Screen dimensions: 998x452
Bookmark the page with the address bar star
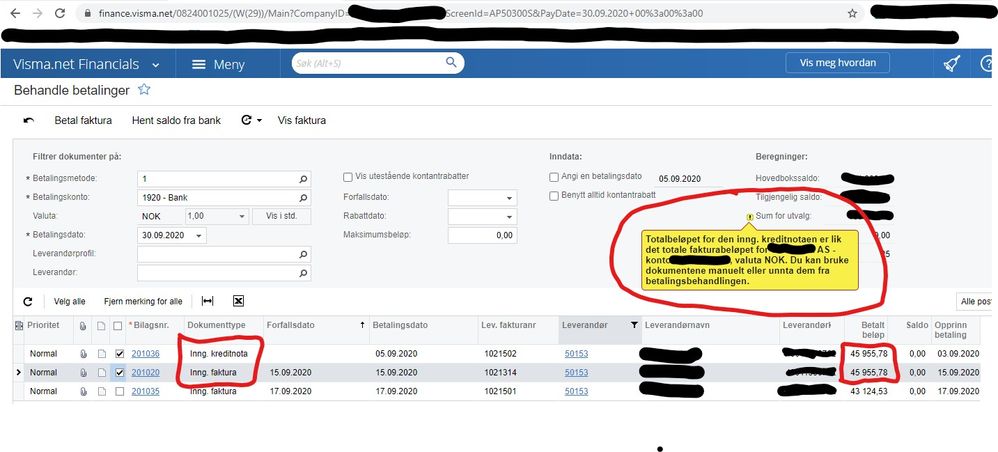tap(852, 13)
